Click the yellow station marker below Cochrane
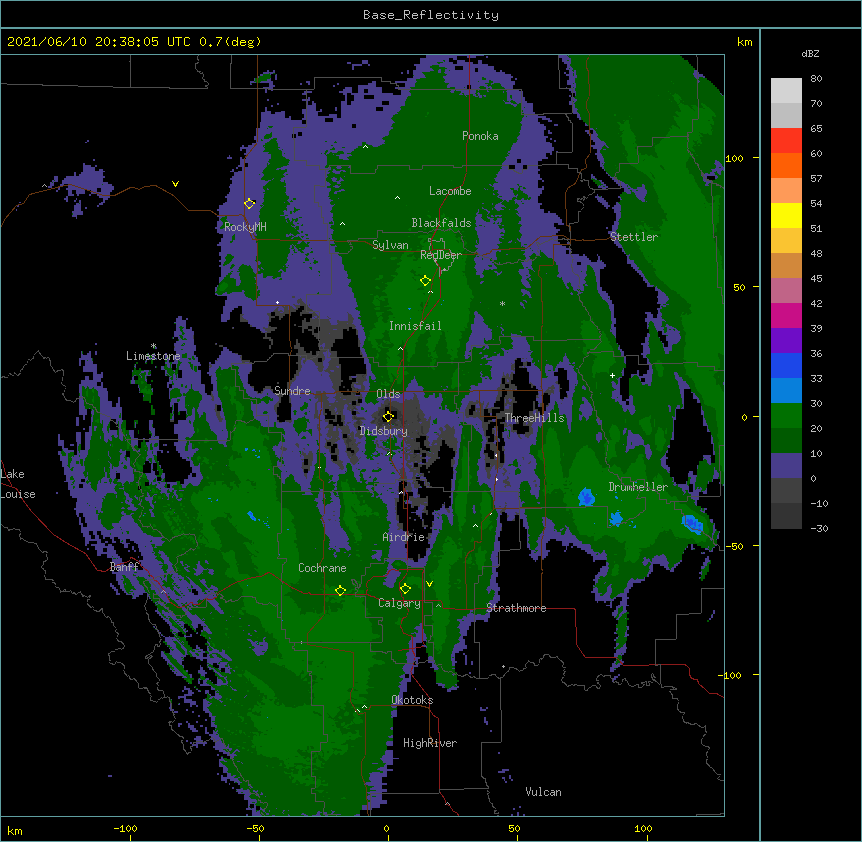 (x=340, y=590)
